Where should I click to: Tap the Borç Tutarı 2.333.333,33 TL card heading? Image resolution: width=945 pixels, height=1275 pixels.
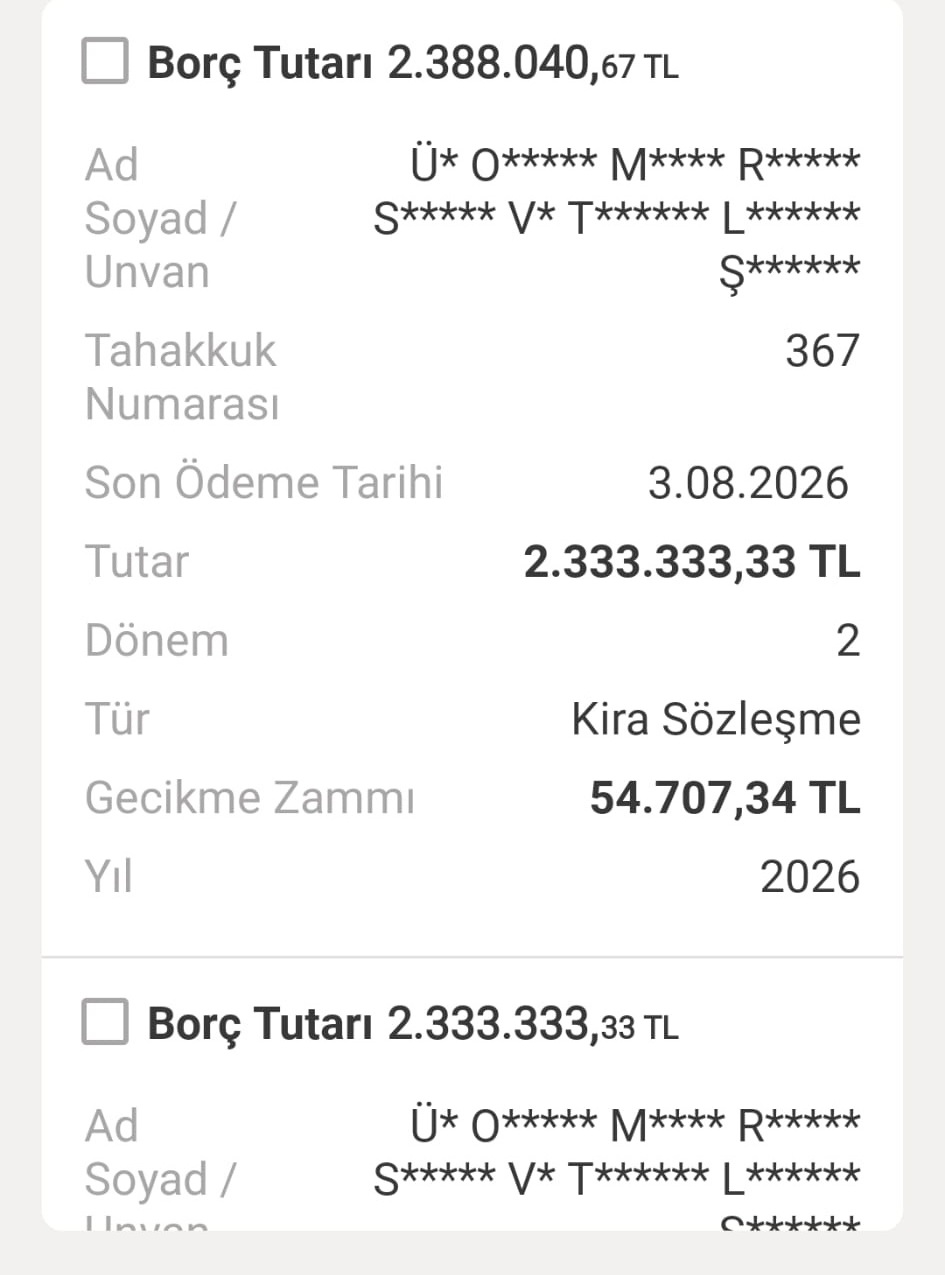point(413,1024)
